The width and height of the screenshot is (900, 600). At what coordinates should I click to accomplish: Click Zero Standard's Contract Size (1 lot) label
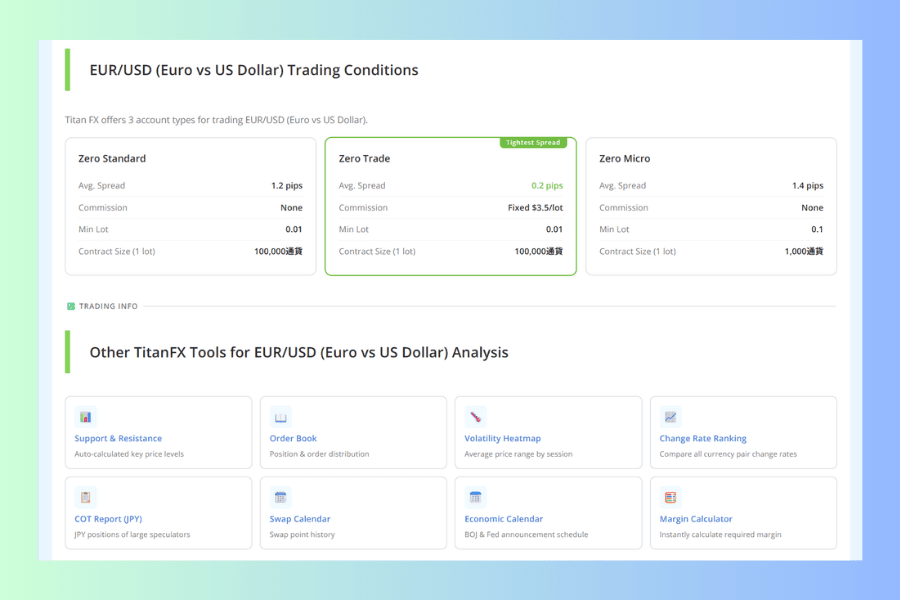tap(117, 251)
